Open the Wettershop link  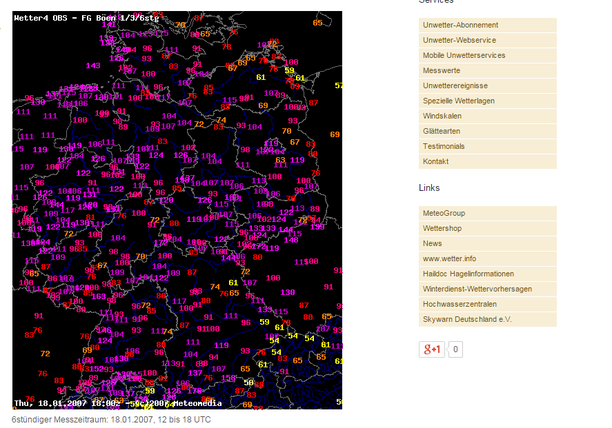(442, 228)
